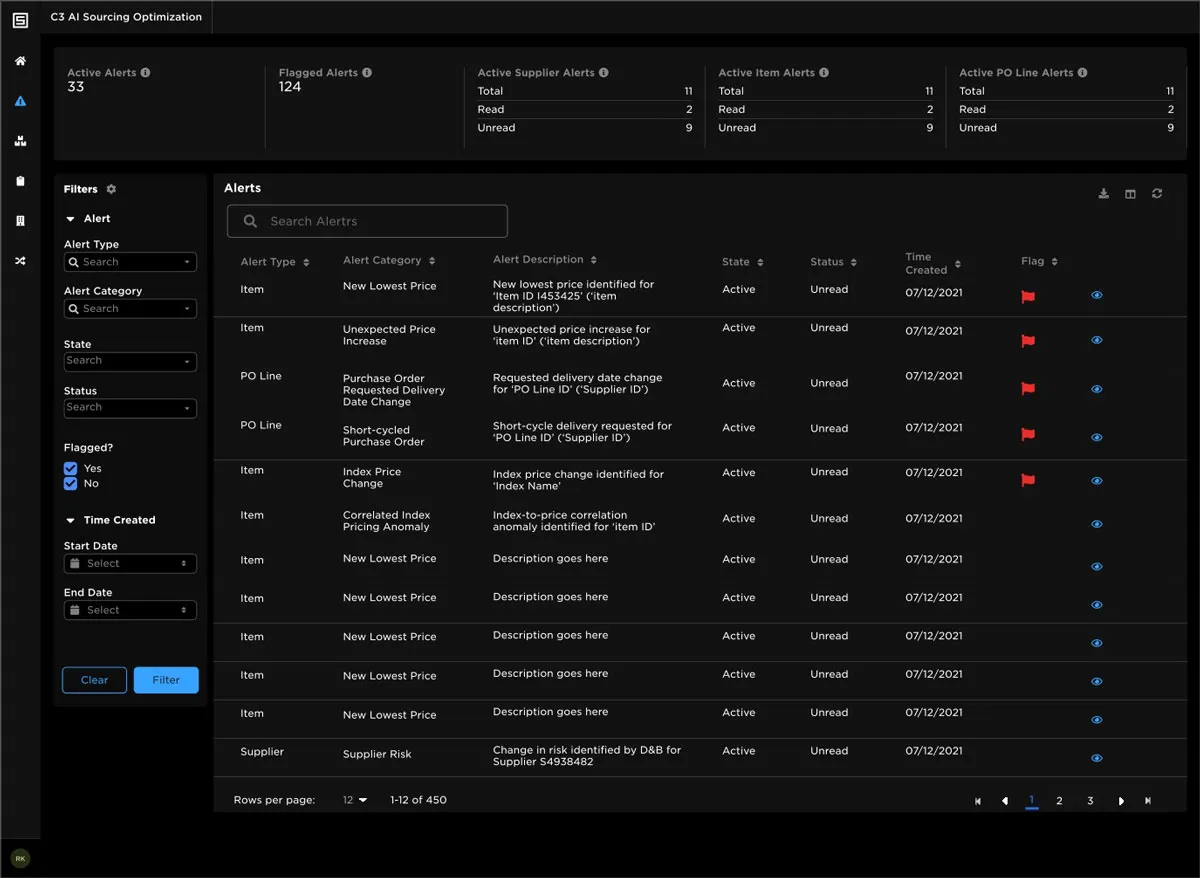
Task: Click the eye icon for the Unexpected Price Increase alert
Action: click(x=1097, y=340)
